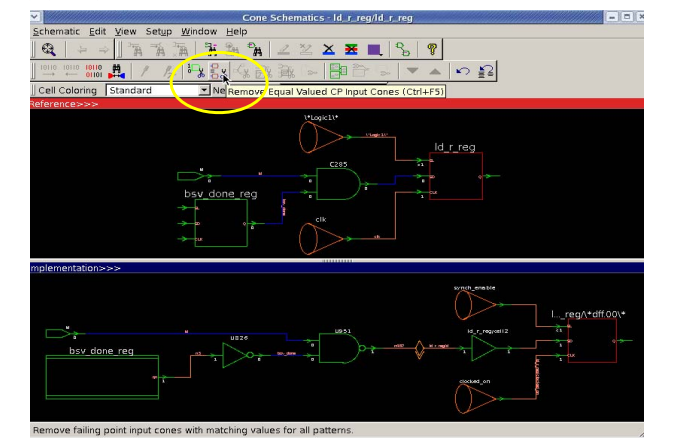Select the dff.00 register block in Implementation
The height and width of the screenshot is (448, 674).
pyautogui.click(x=592, y=341)
